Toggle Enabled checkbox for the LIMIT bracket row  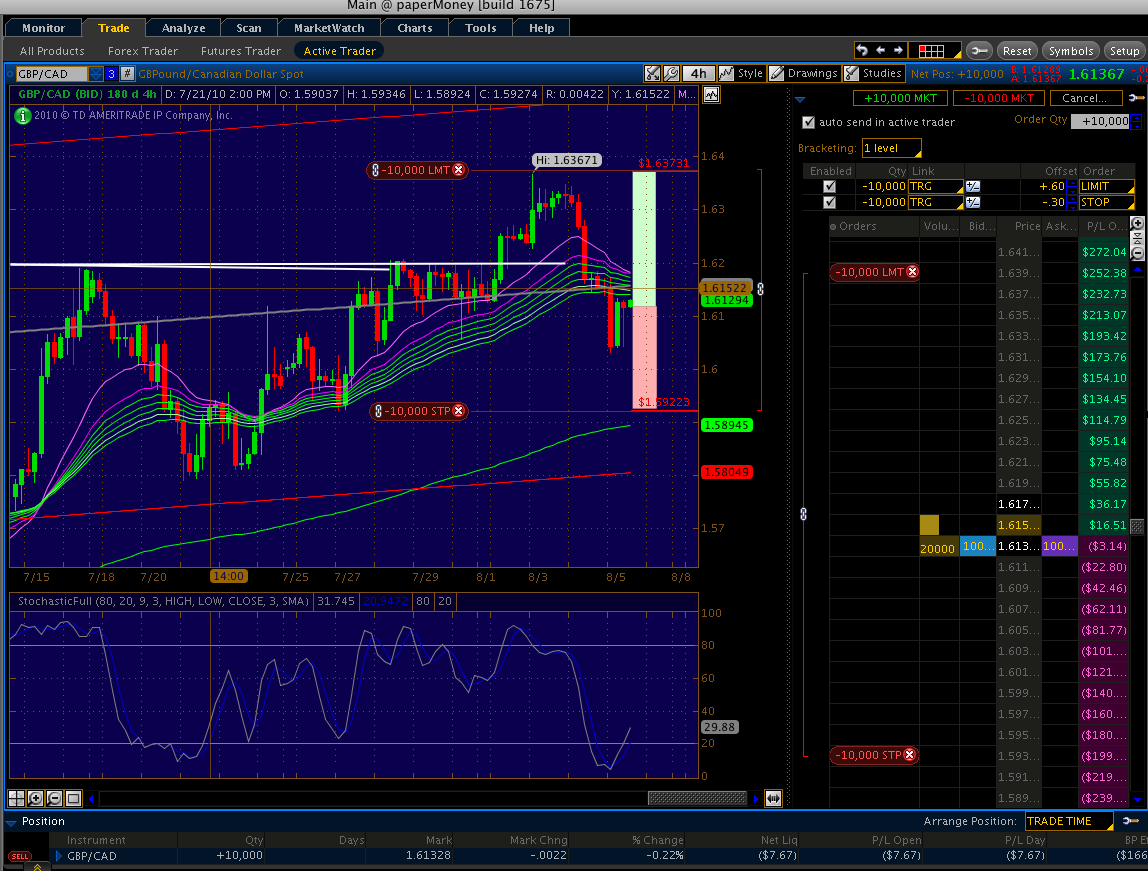[x=830, y=187]
